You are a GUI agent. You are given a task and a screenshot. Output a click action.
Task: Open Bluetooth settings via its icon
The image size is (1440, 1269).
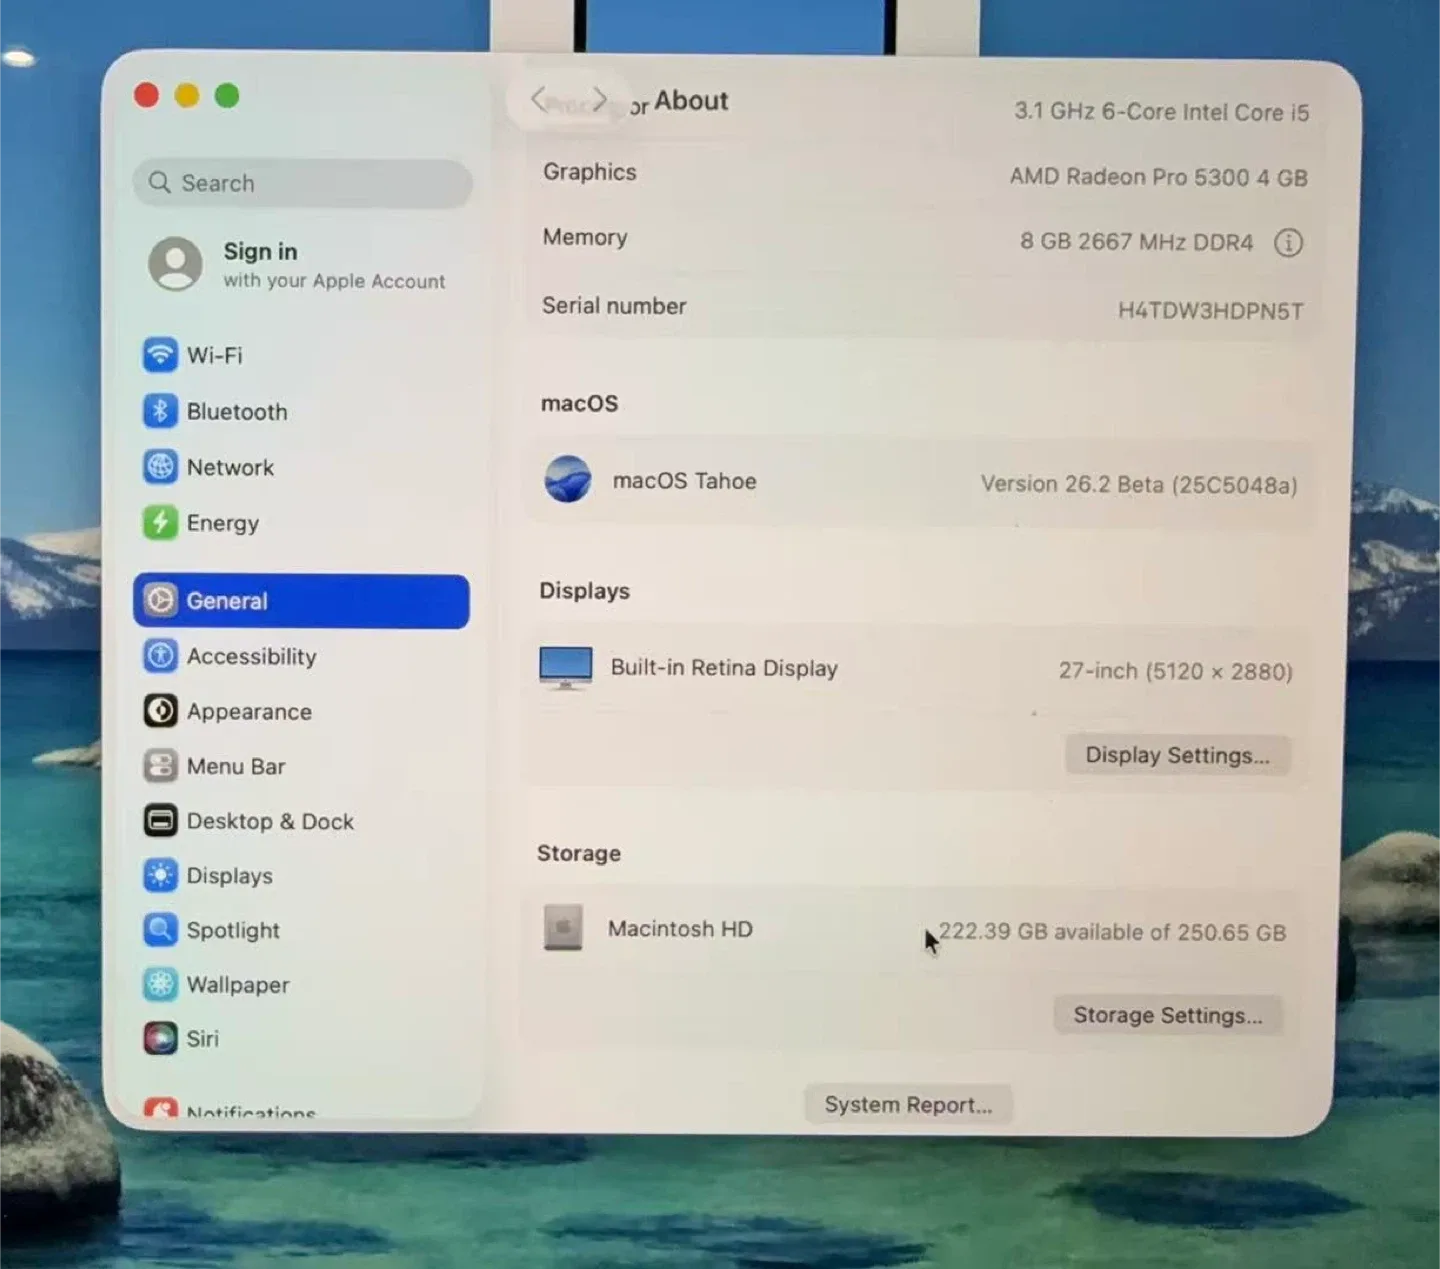click(160, 411)
